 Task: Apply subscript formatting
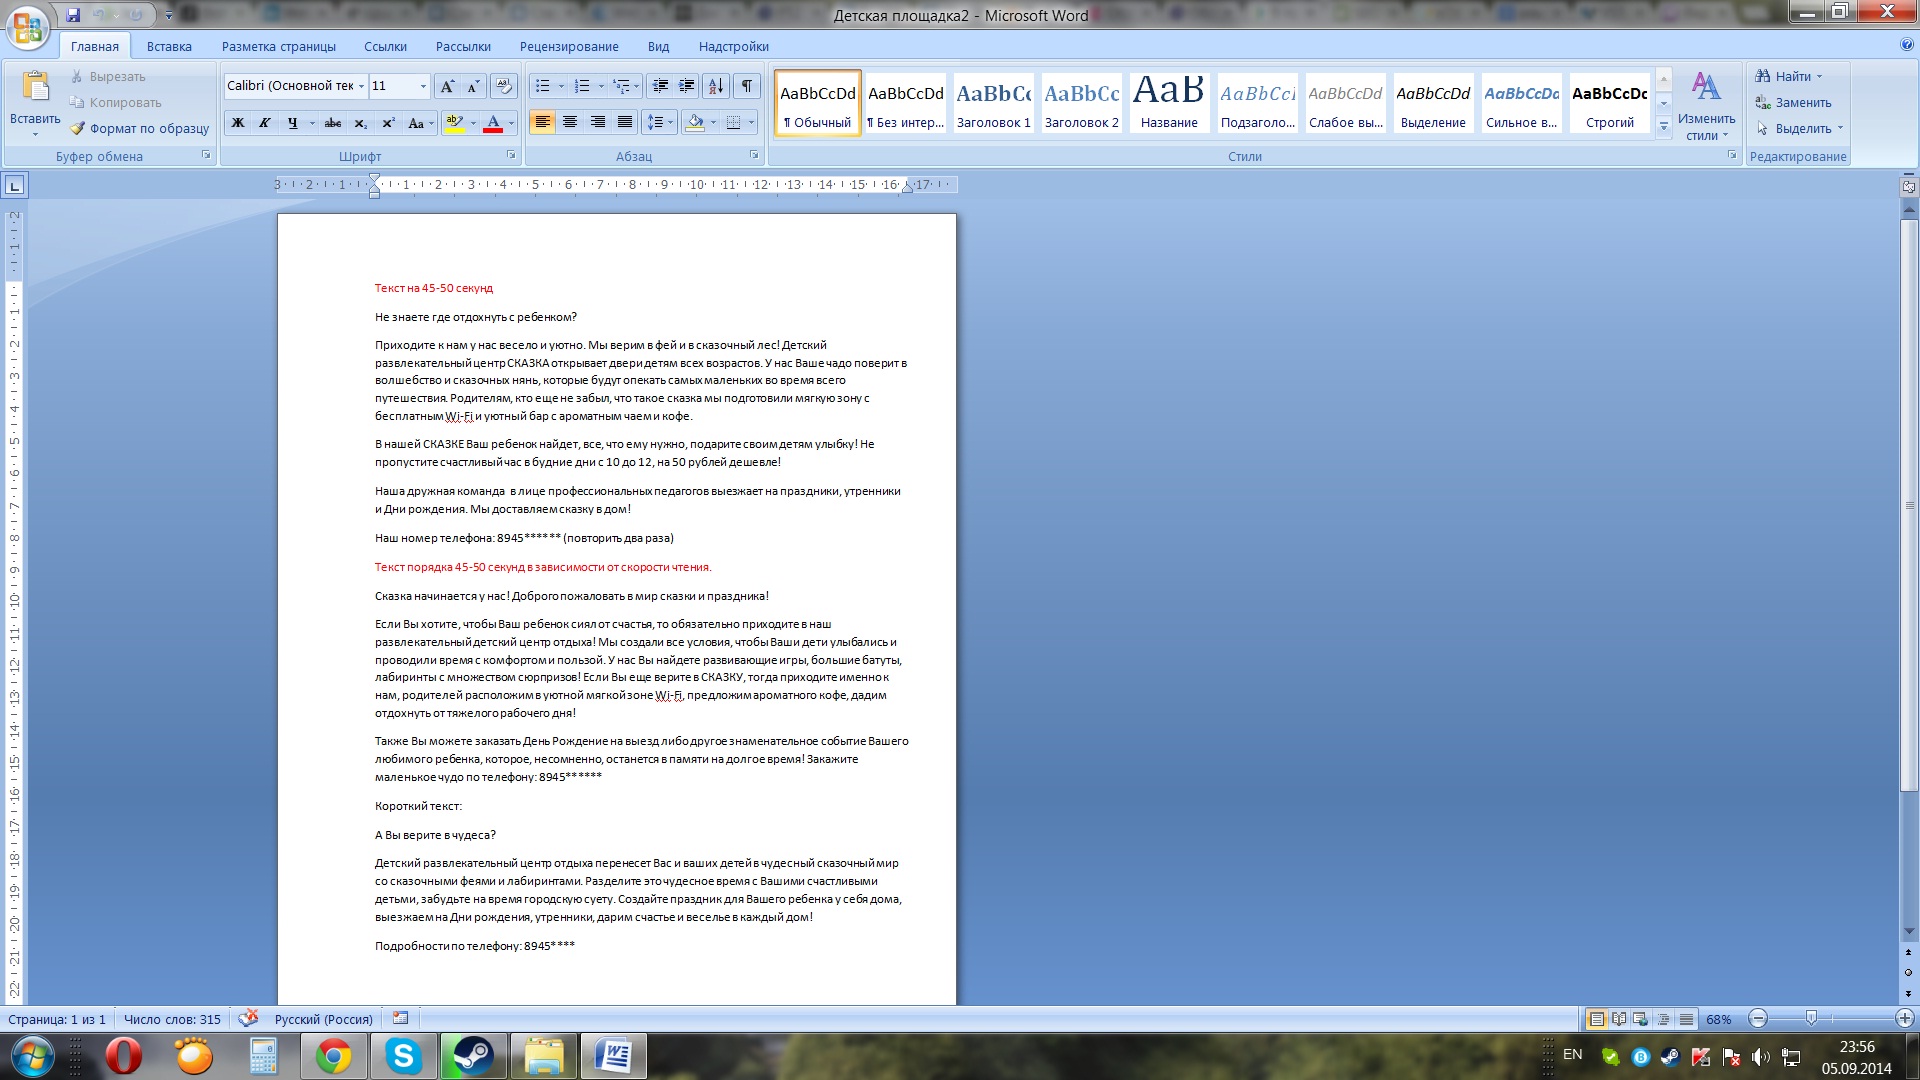(361, 123)
